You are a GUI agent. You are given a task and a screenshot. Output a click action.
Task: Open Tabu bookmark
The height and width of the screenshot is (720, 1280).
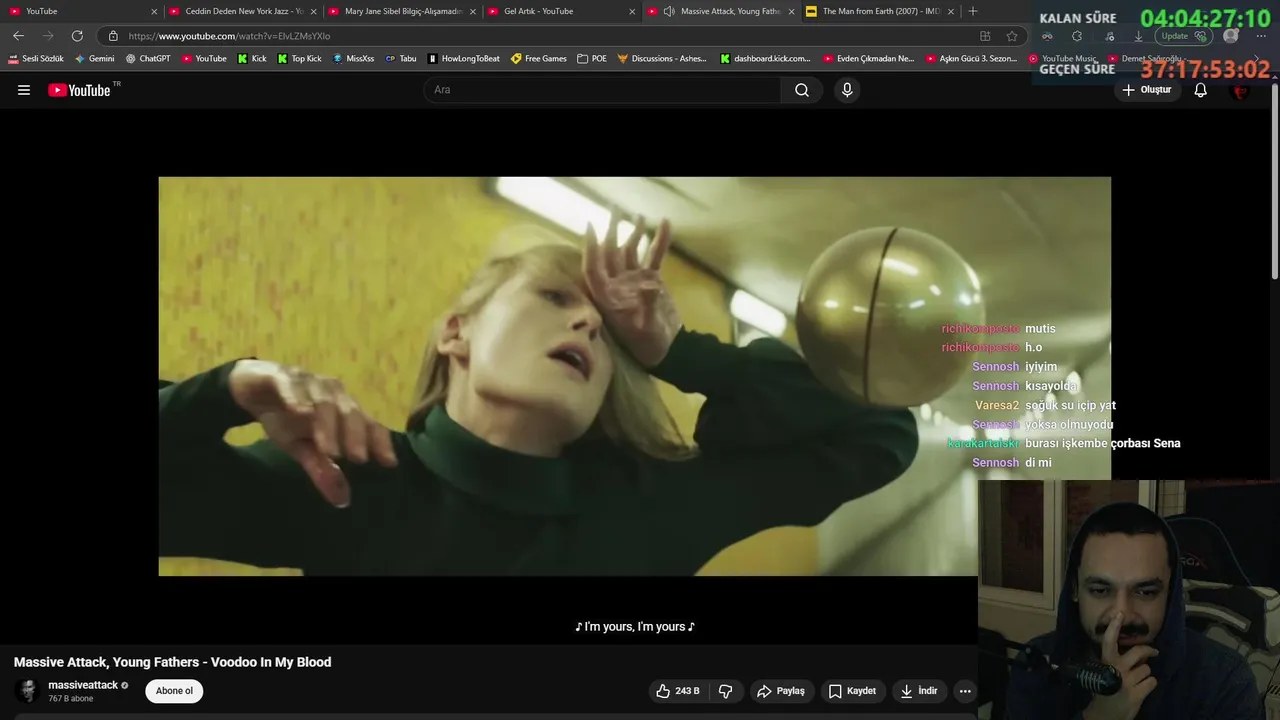coord(401,59)
